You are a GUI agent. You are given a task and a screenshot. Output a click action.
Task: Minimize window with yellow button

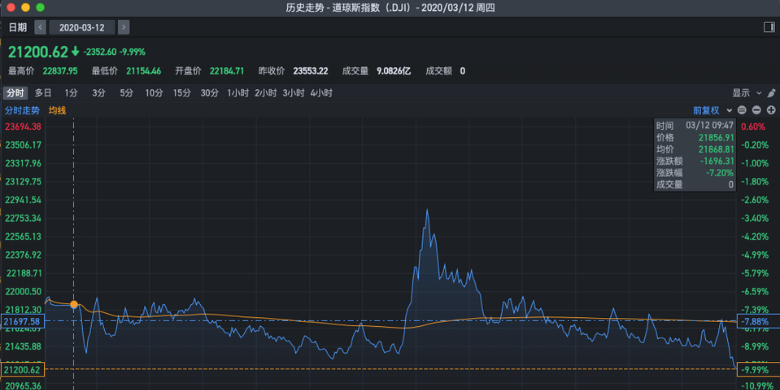(26, 7)
